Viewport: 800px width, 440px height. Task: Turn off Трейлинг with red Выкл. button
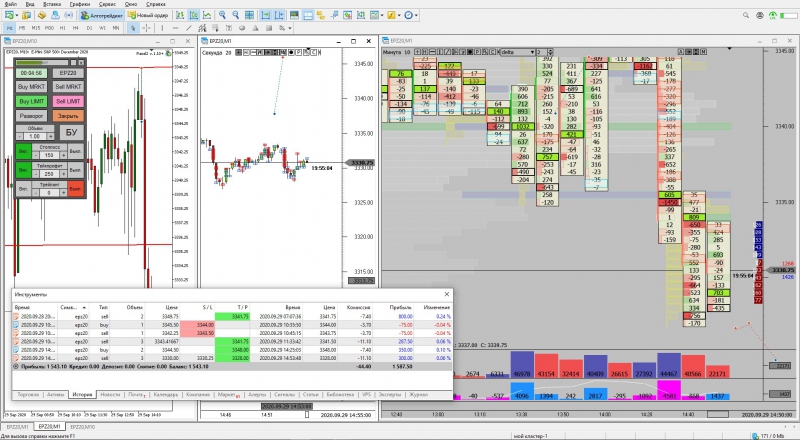pyautogui.click(x=76, y=189)
